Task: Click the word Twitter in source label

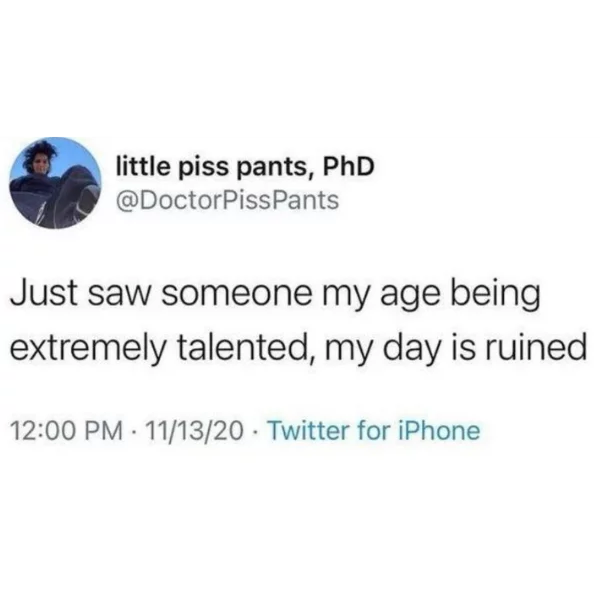Action: pos(309,430)
